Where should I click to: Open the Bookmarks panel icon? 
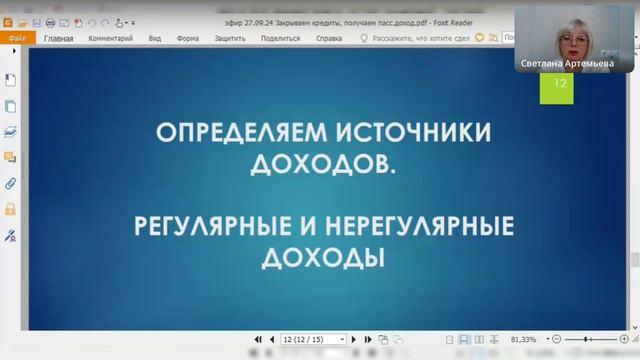10,80
